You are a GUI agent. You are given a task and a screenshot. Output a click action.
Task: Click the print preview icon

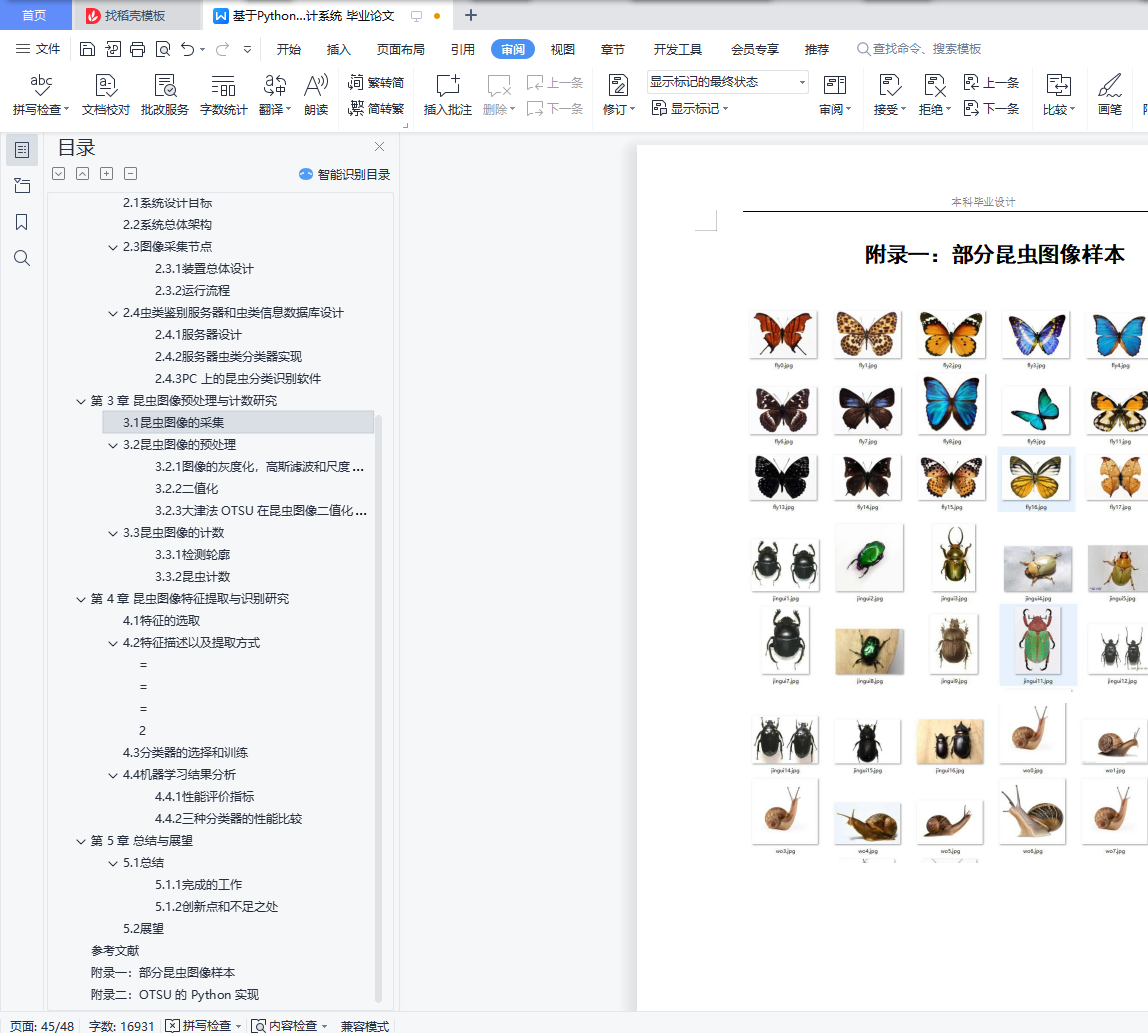(x=163, y=49)
